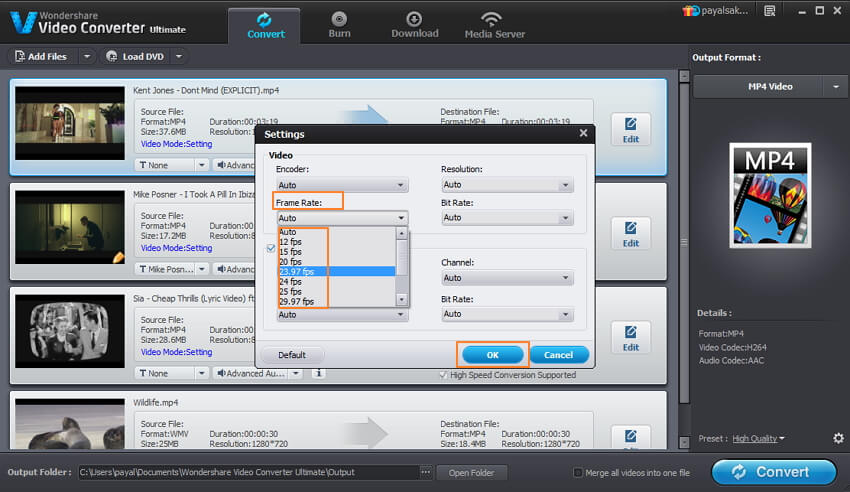
Task: Choose 25 fps from frame rate list
Action: [x=337, y=292]
